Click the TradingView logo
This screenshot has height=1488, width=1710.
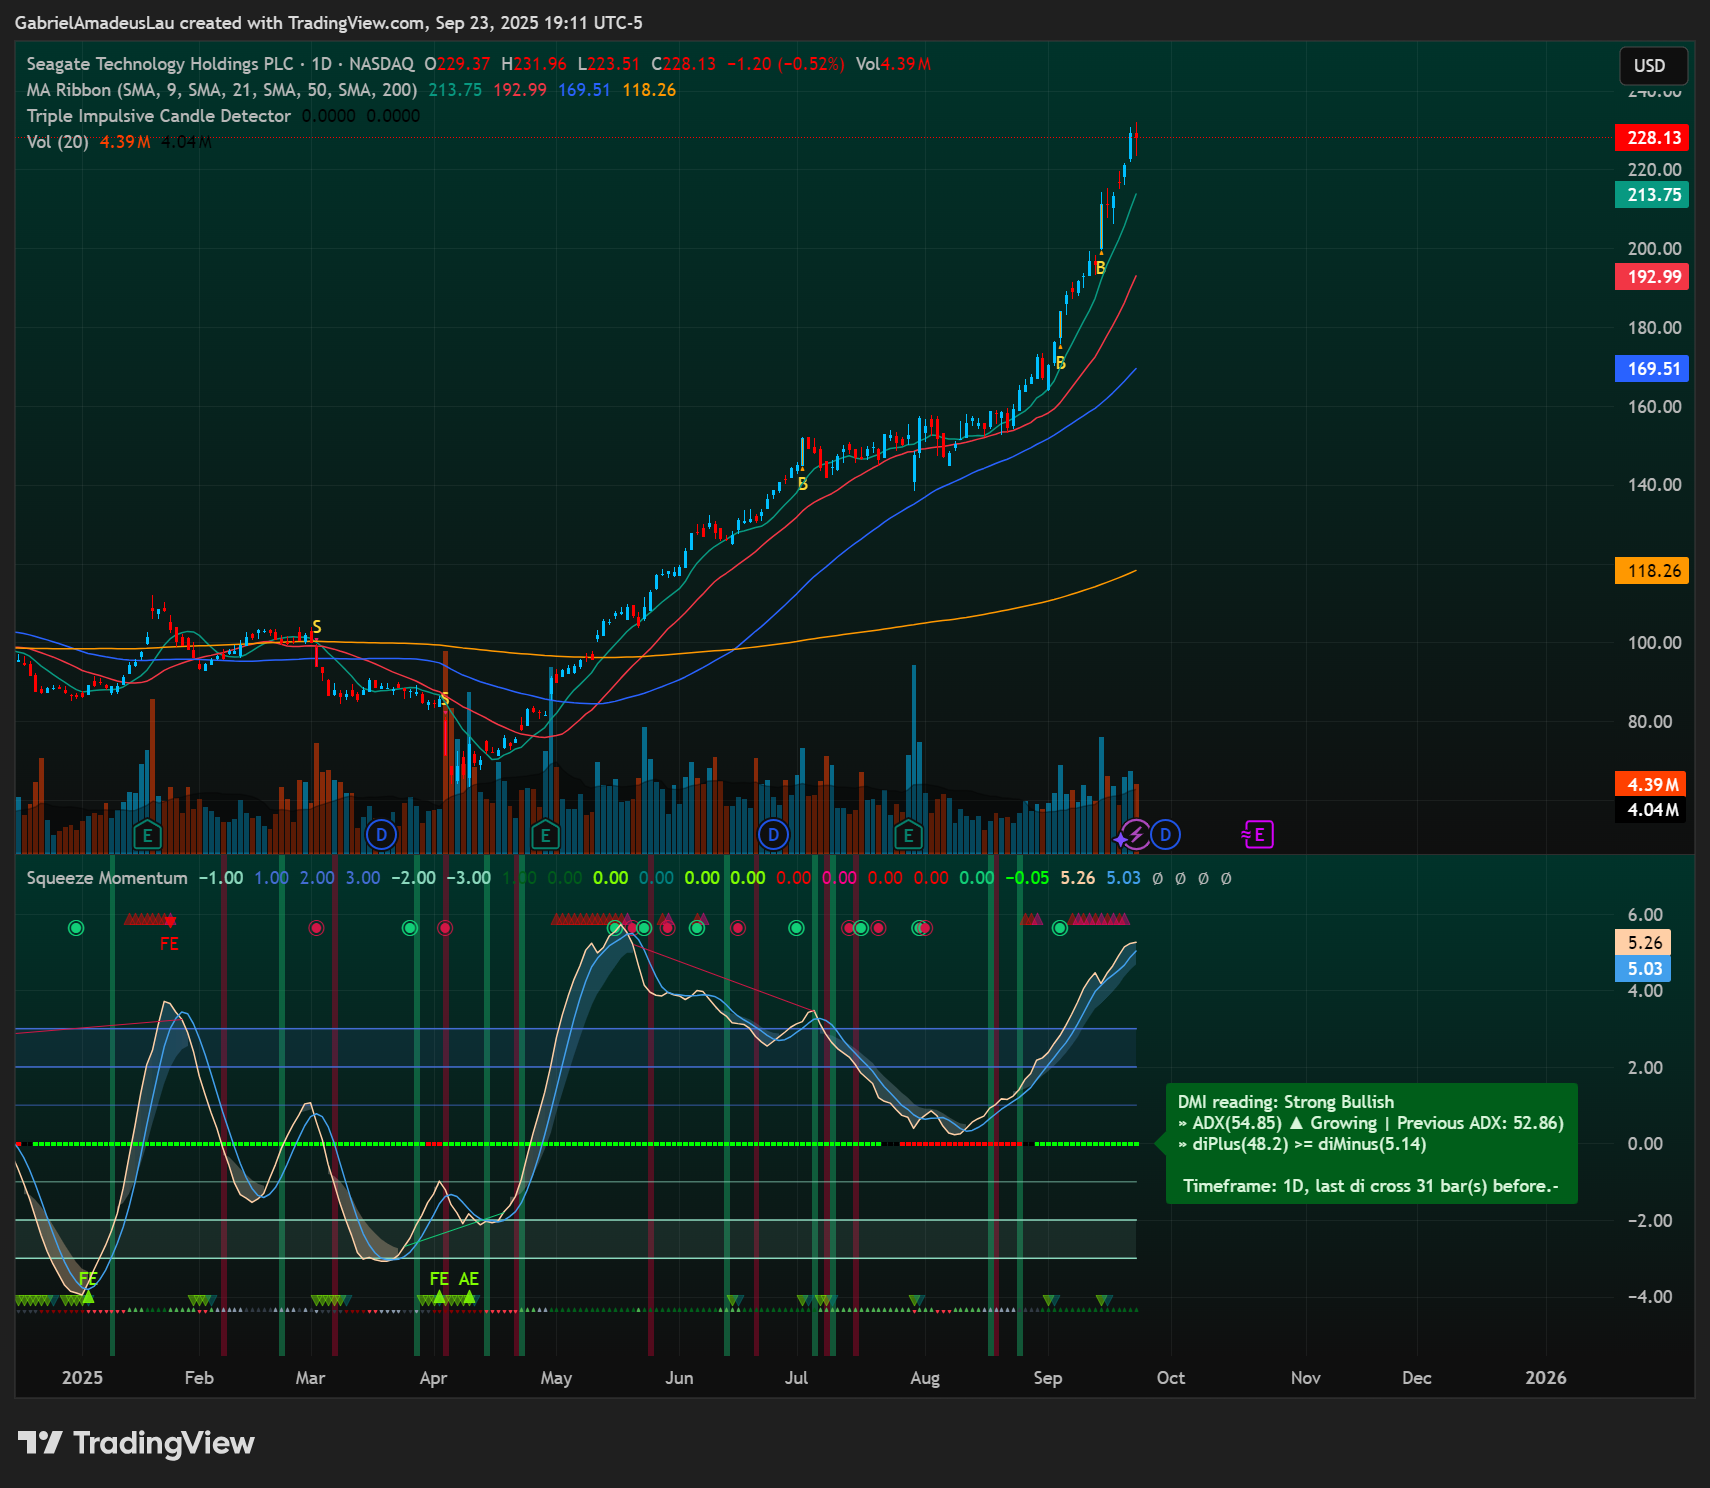[x=136, y=1443]
